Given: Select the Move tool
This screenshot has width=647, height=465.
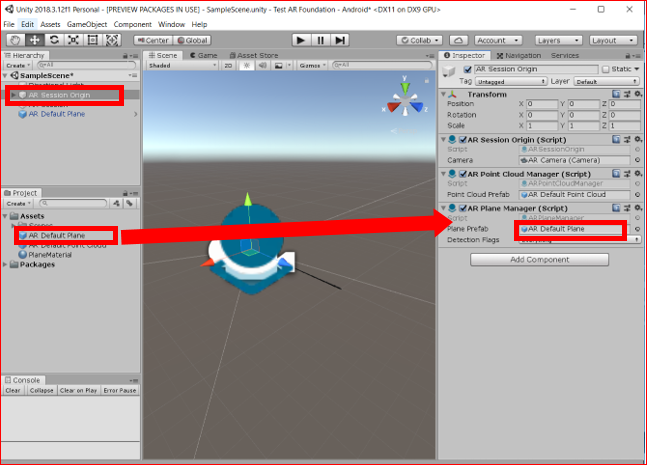Looking at the screenshot, I should pyautogui.click(x=35, y=40).
